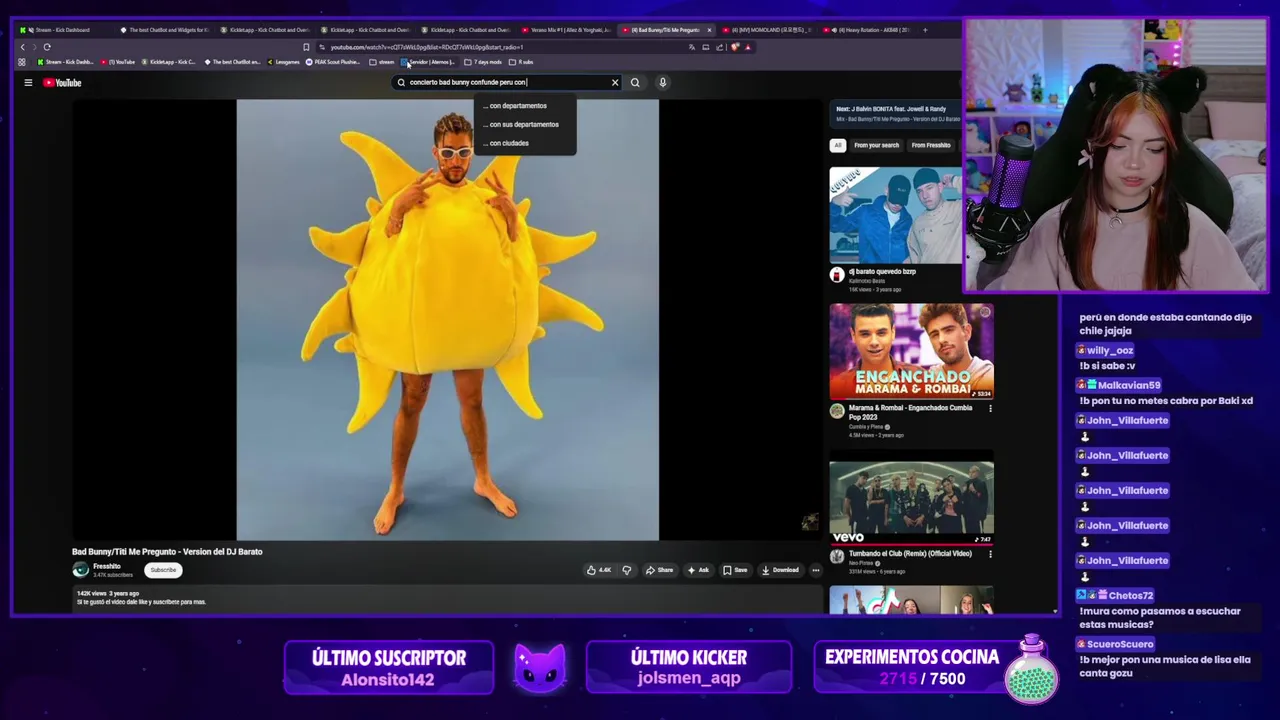Click chat username ScueroScuero
This screenshot has width=1280, height=720.
pos(1120,644)
